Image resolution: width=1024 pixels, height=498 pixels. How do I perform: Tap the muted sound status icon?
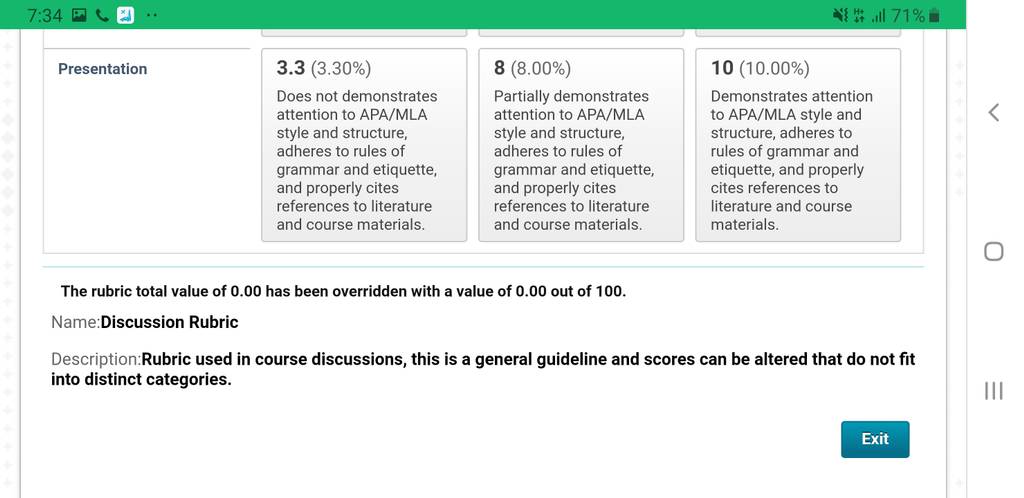tap(840, 15)
